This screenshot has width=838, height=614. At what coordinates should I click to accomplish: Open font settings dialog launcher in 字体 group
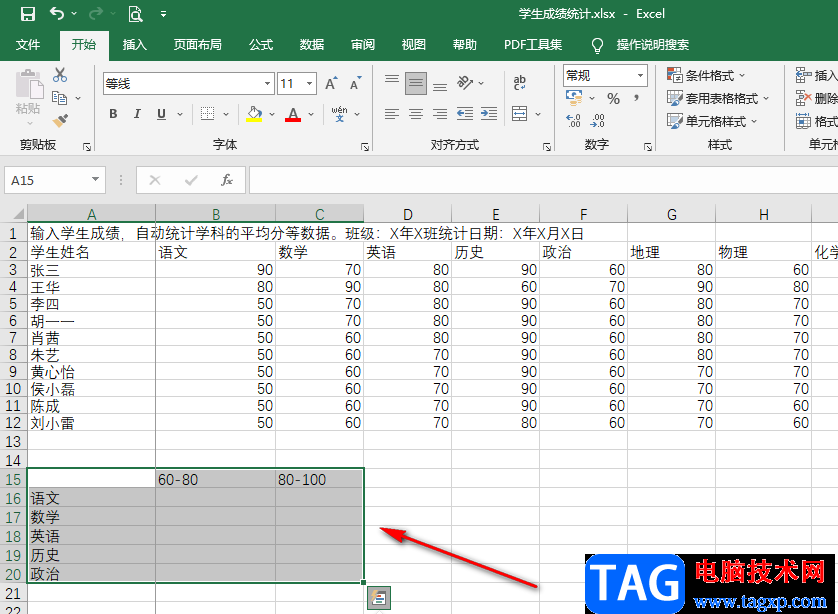[365, 146]
